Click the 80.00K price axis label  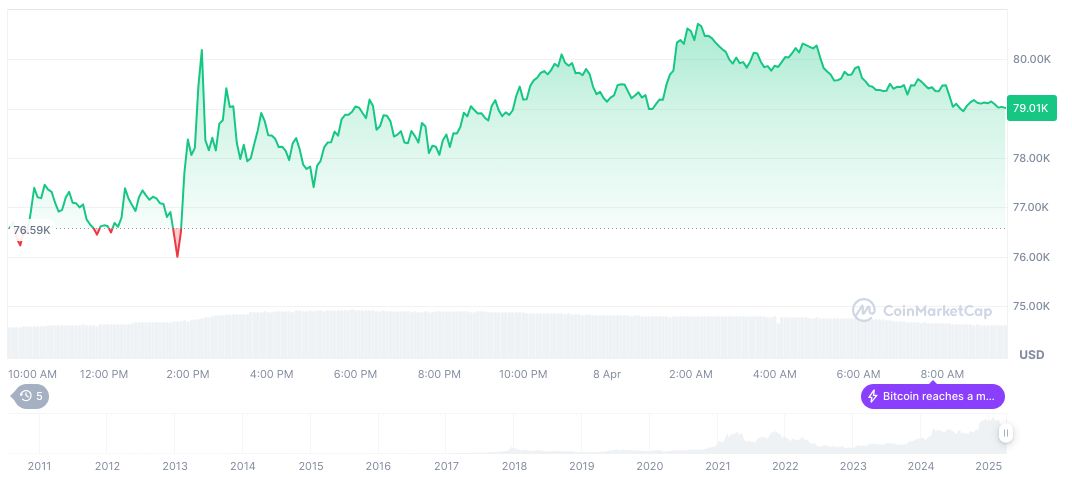1032,59
